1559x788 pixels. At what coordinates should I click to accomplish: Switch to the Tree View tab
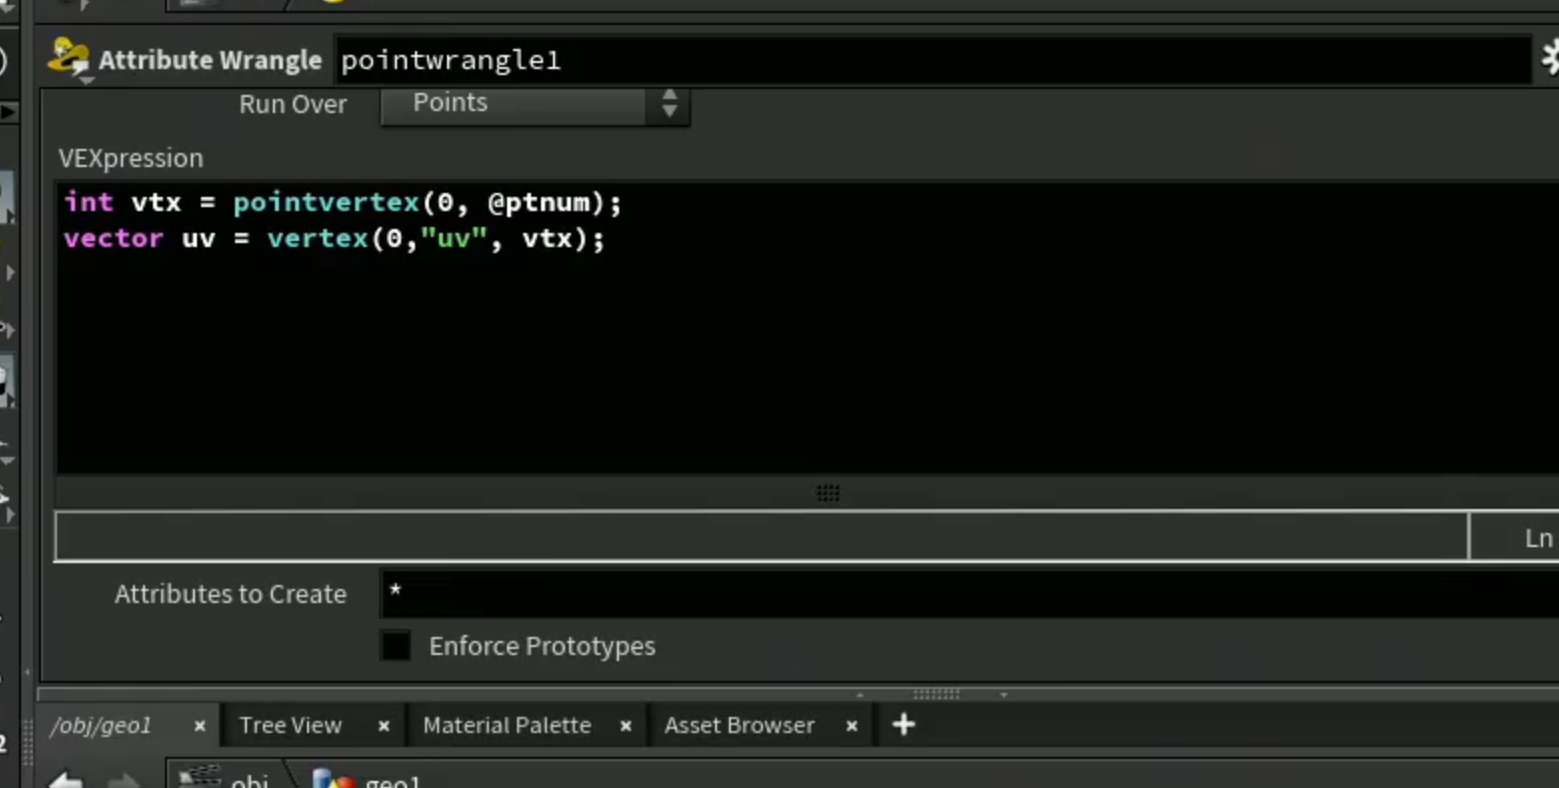point(290,725)
